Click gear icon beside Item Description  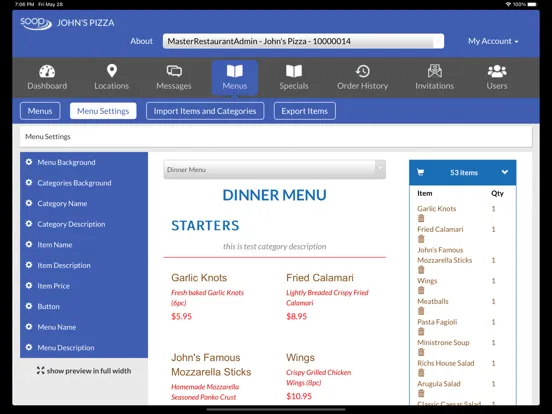[29, 265]
